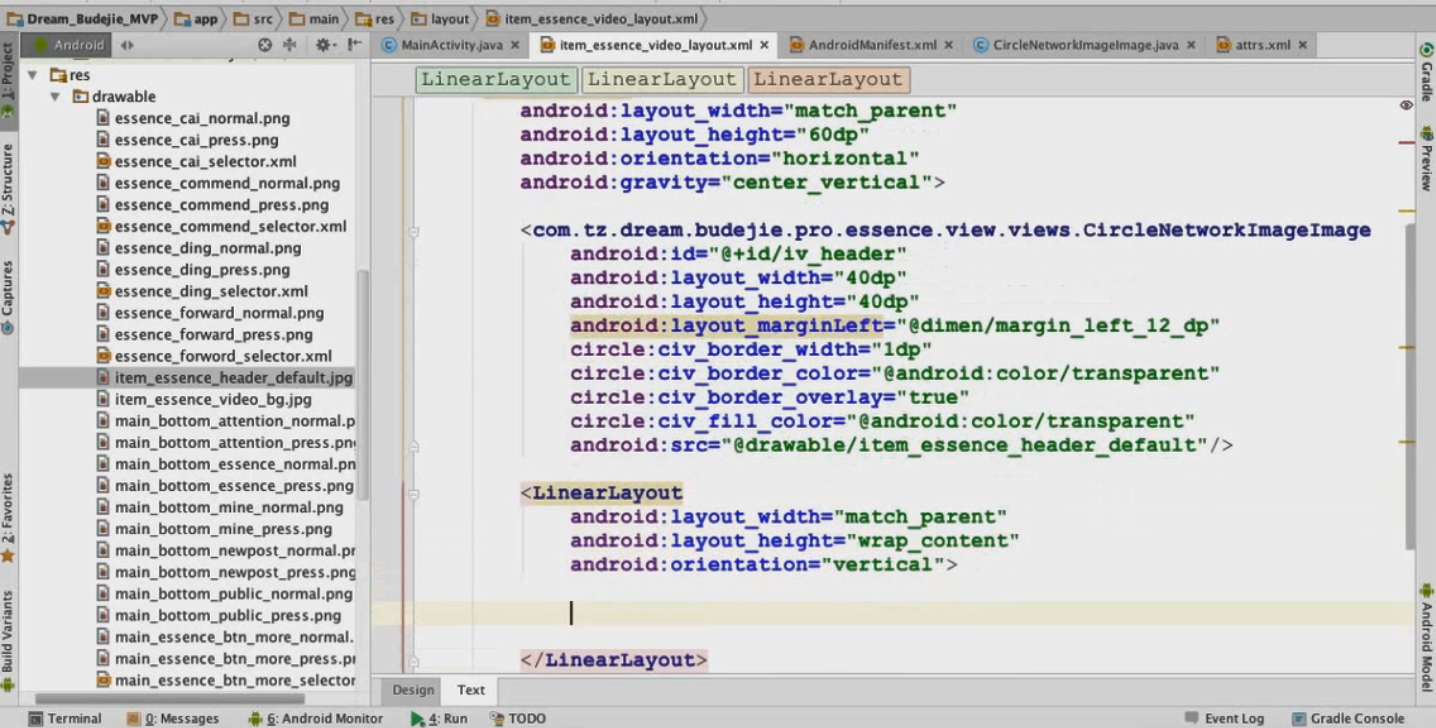The image size is (1436, 728).
Task: Collapse the drawable folder
Action: (x=54, y=97)
